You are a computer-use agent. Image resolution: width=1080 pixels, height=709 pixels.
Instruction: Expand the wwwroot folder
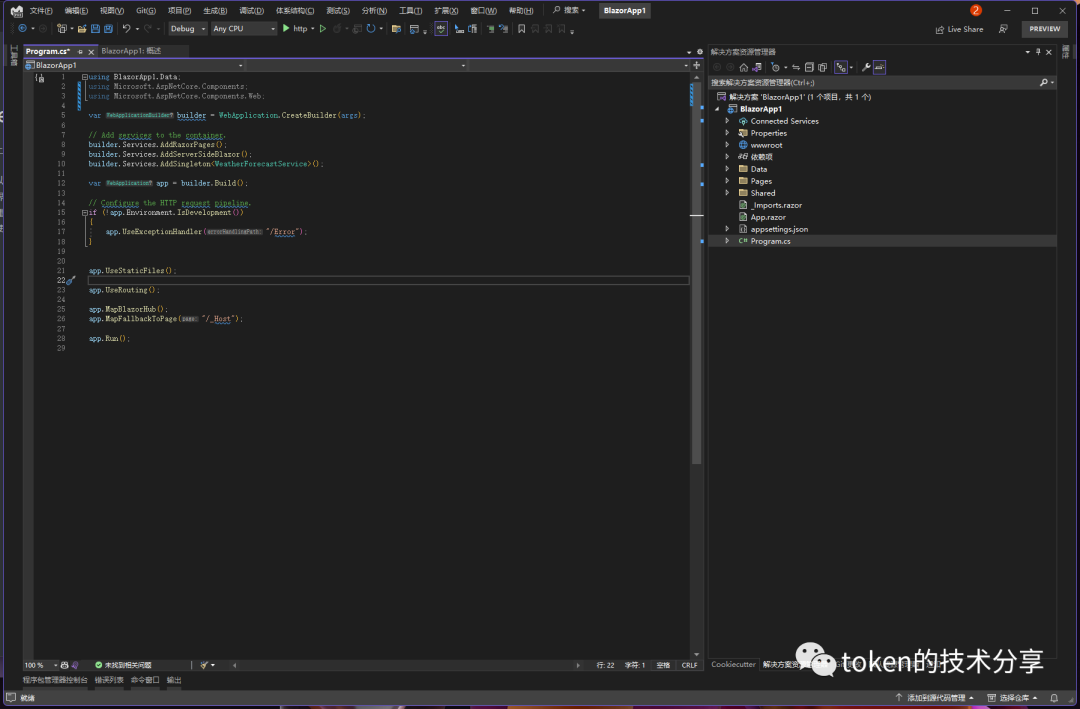tap(727, 145)
